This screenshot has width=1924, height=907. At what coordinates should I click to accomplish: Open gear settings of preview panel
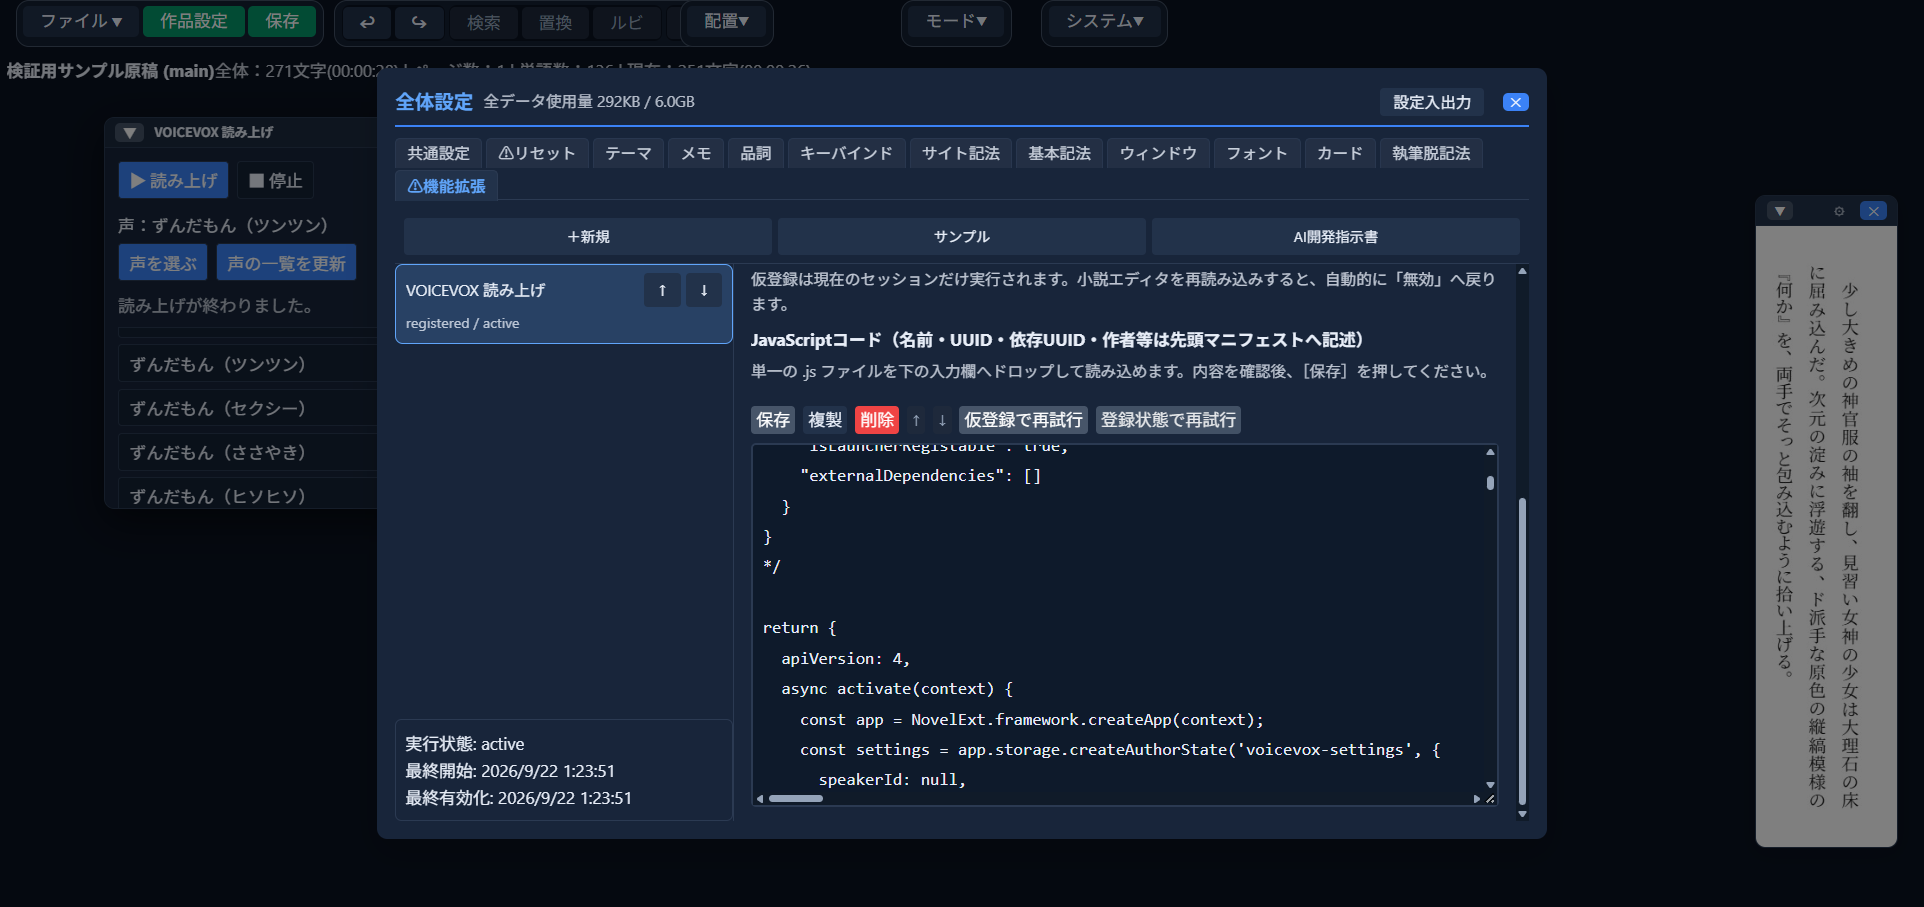tap(1839, 211)
